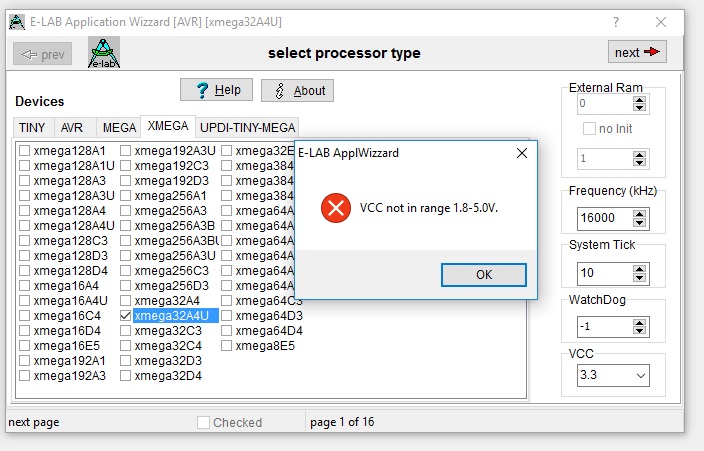Decrease System Tick with down arrow
Viewport: 704px width, 451px height.
tap(639, 277)
